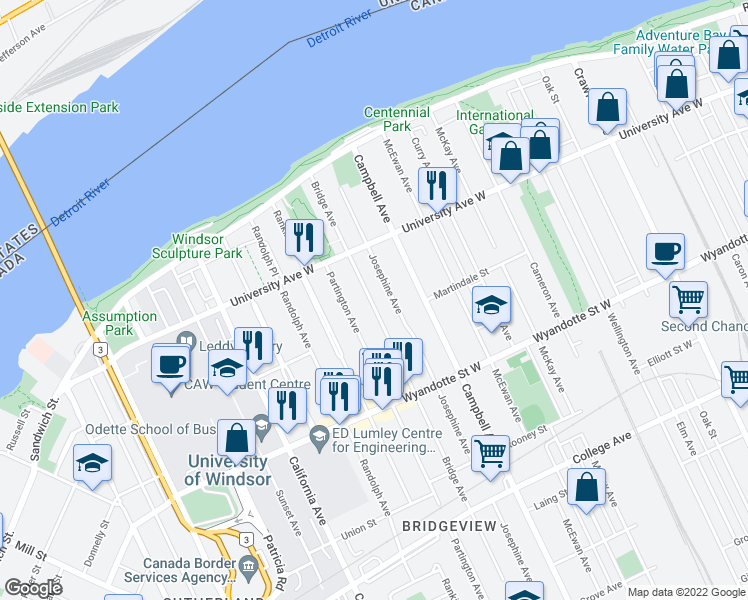Screen dimensions: 748x600
Task: Click the restaurant marker at Partington and Wyandotte
Action: (340, 397)
